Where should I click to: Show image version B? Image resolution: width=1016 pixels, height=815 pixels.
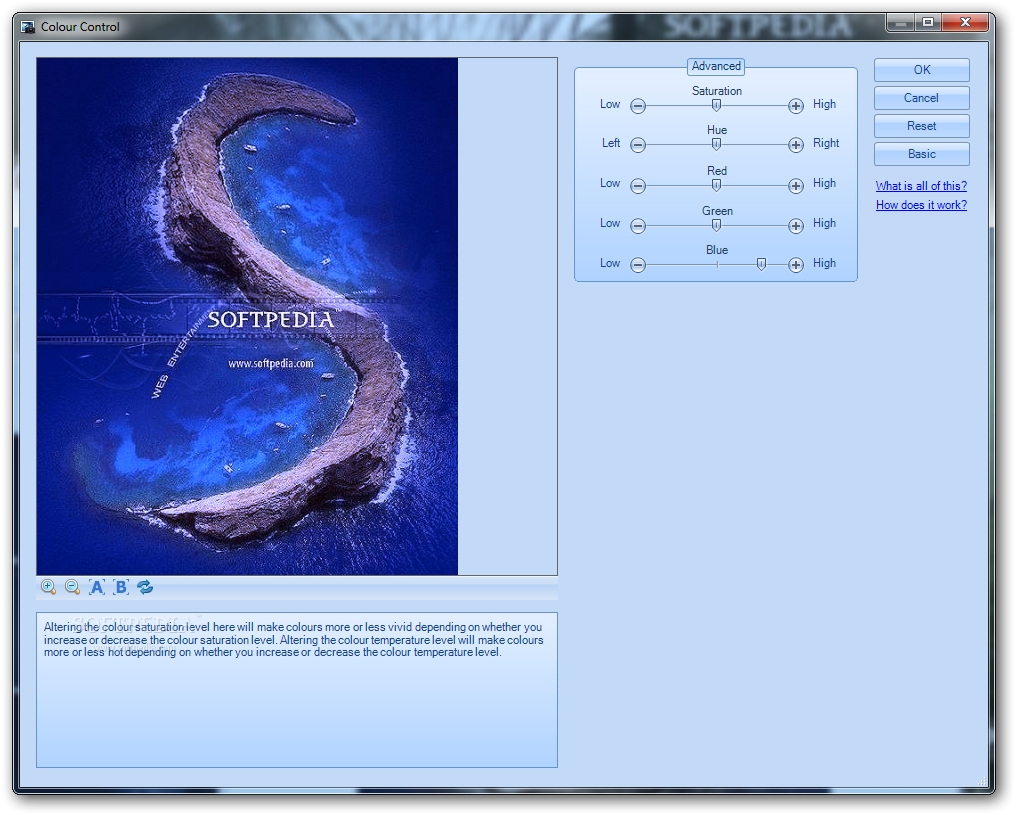[x=121, y=587]
